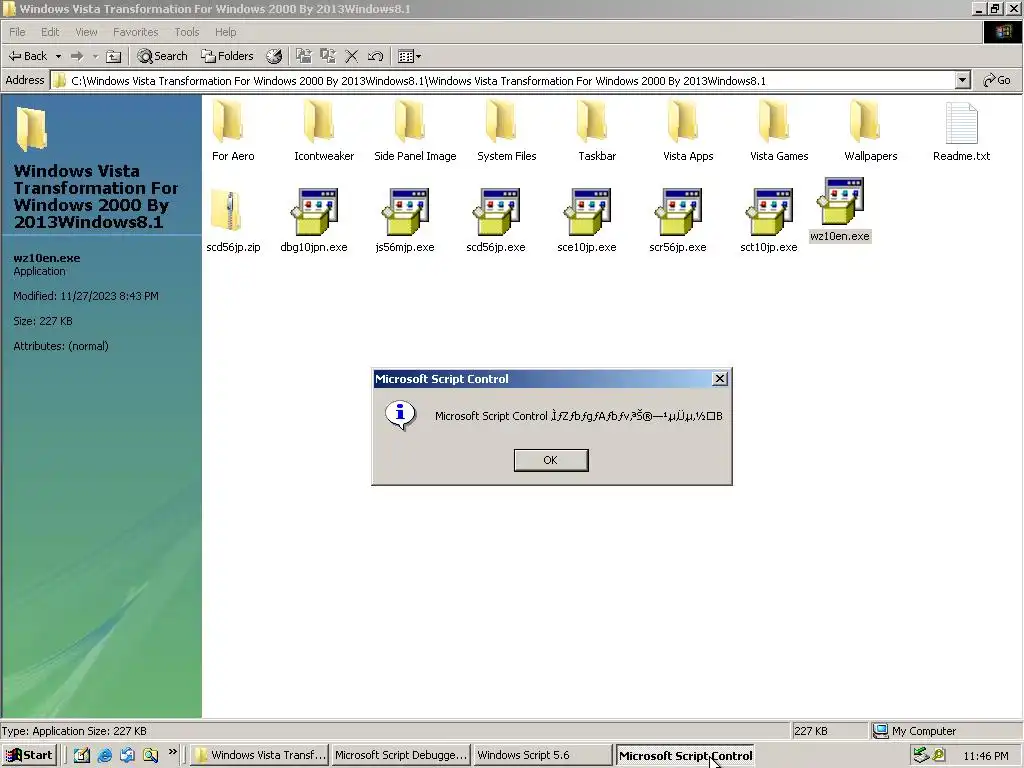Screen dimensions: 1024x768
Task: Click the Undo toolbar icon
Action: (x=375, y=56)
